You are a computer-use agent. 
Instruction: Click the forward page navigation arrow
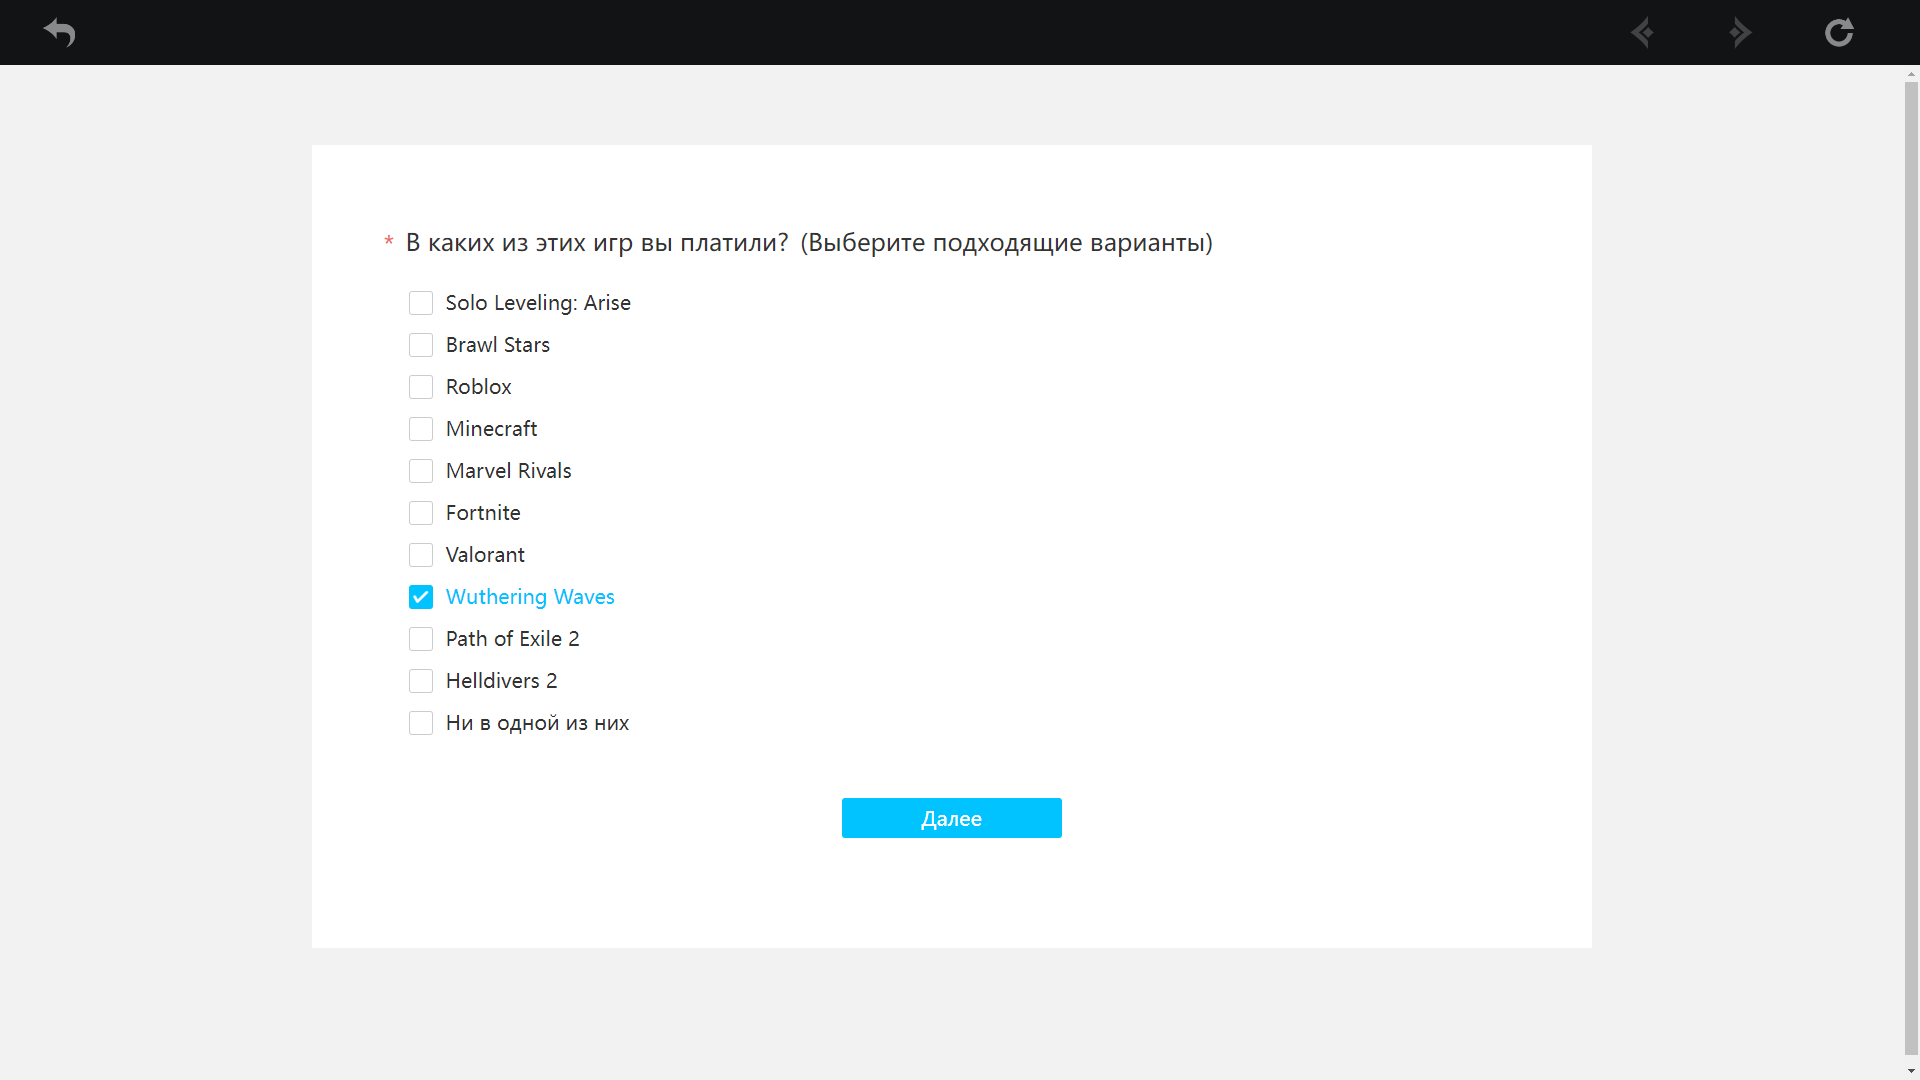(x=1740, y=32)
